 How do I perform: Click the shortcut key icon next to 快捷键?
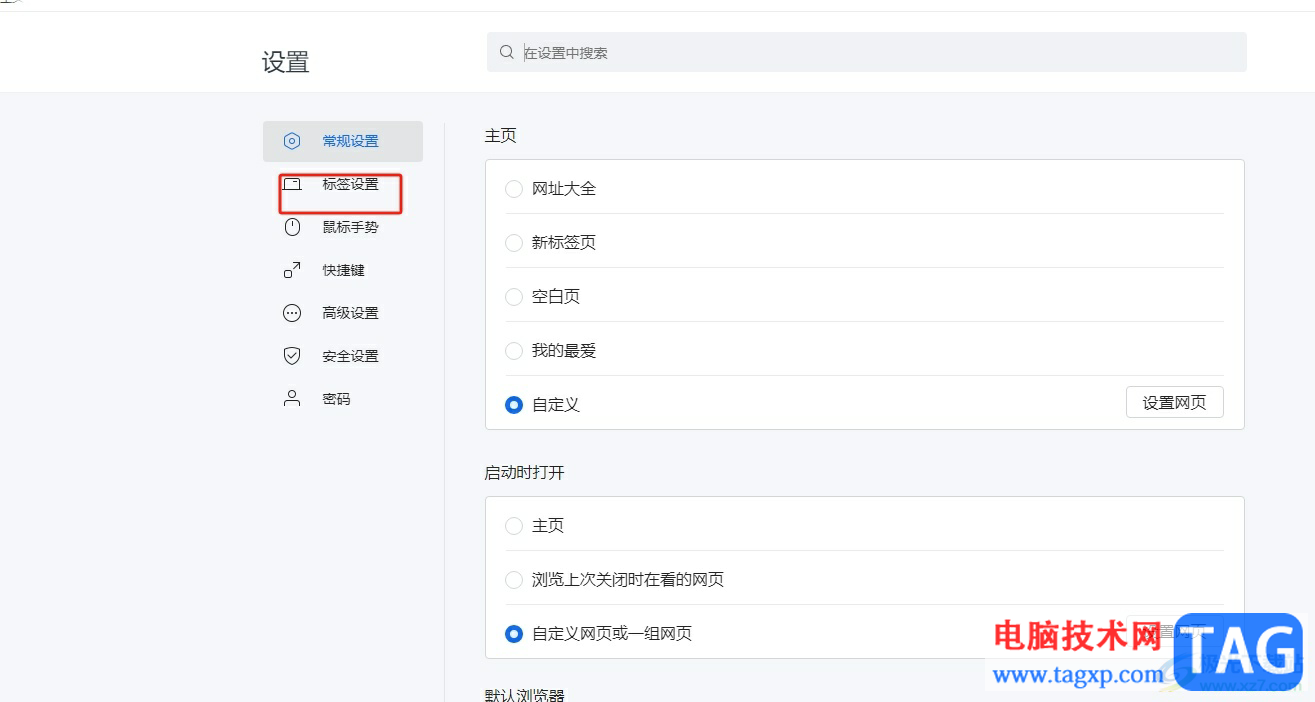(291, 270)
